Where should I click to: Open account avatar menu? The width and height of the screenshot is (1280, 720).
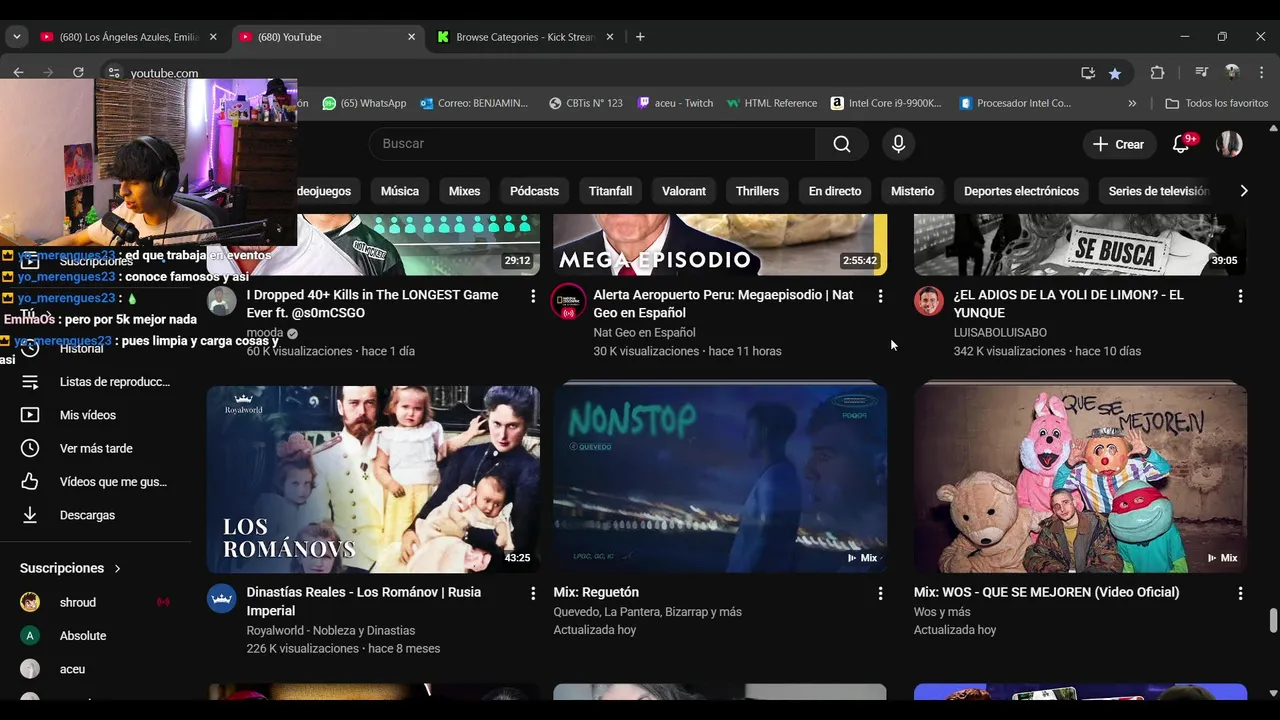tap(1229, 144)
